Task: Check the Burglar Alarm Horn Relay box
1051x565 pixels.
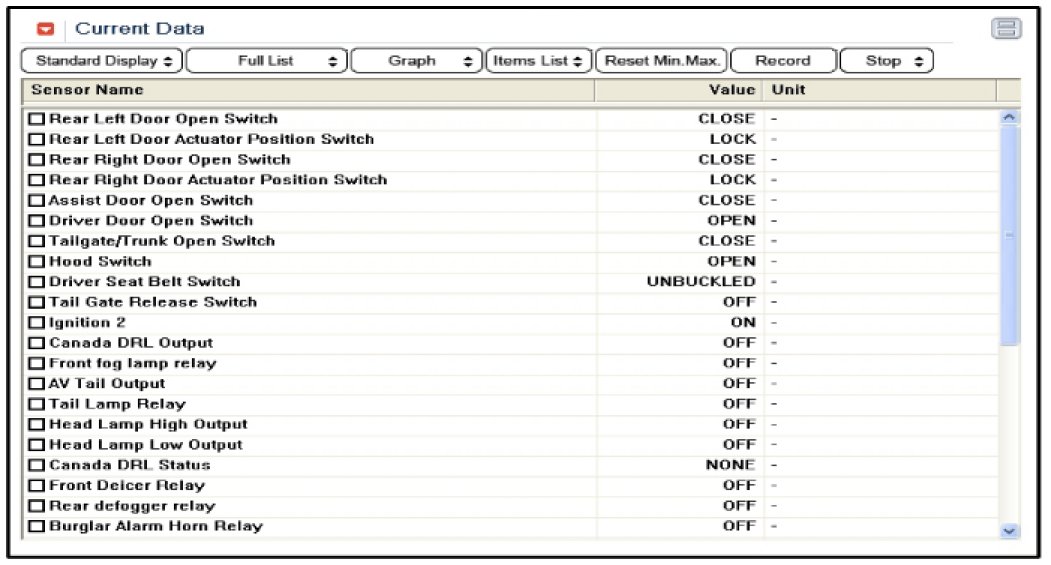Action: click(x=37, y=527)
